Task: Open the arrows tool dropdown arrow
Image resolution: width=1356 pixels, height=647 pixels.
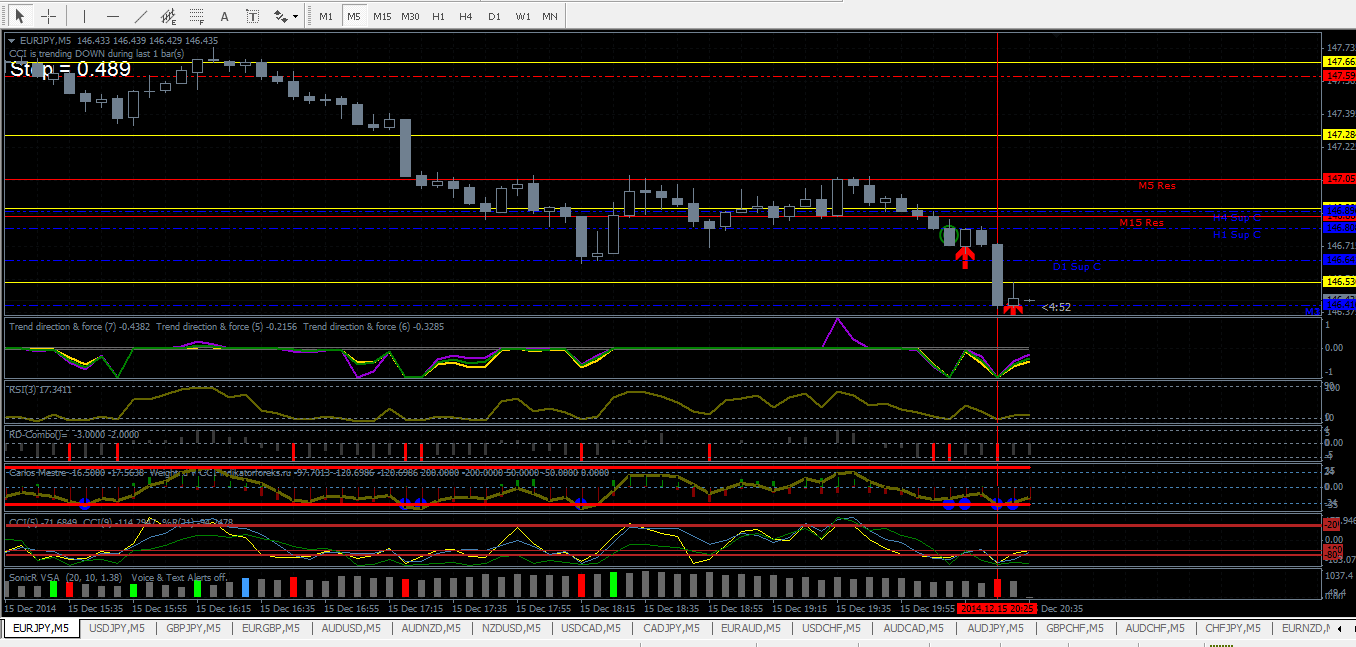Action: click(296, 17)
